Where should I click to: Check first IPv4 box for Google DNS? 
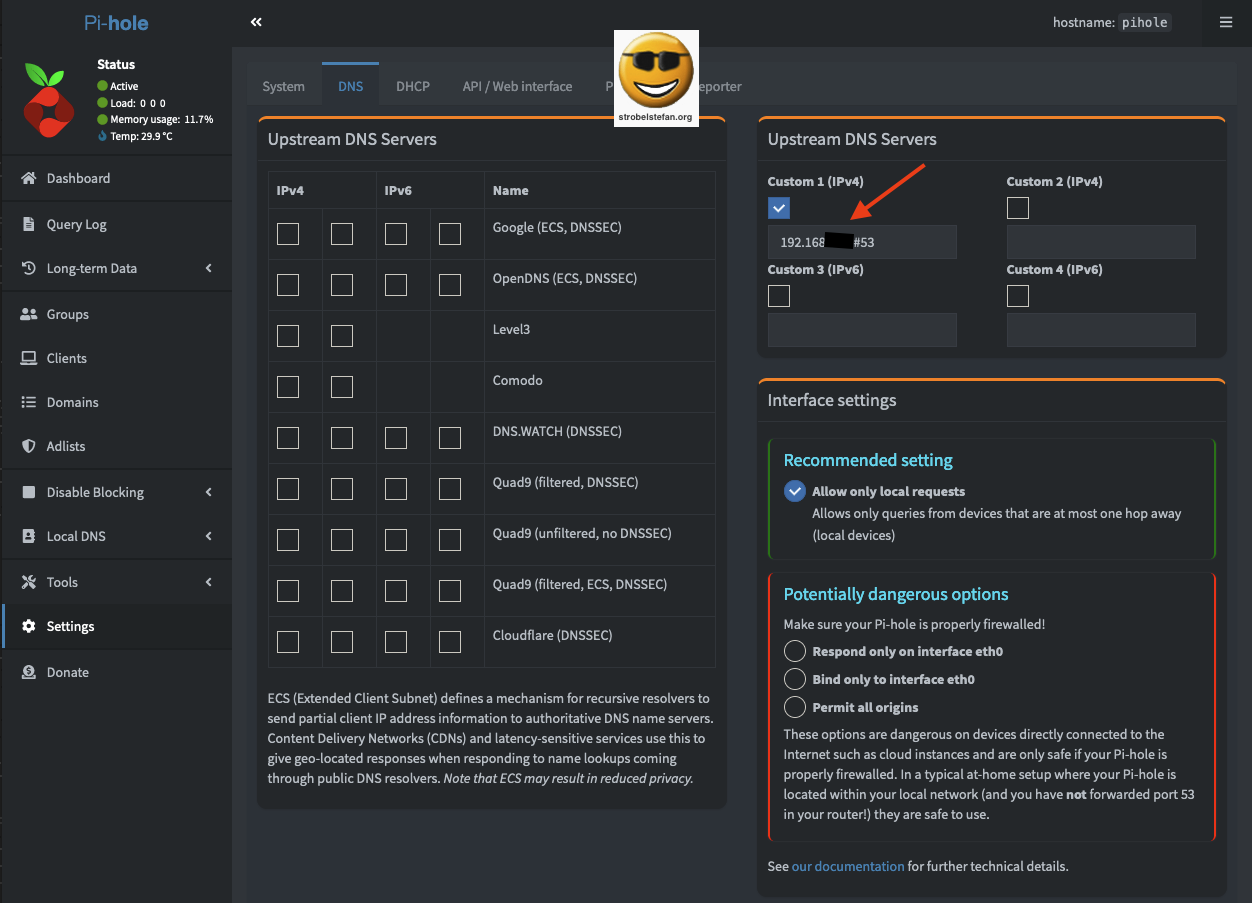pos(288,234)
